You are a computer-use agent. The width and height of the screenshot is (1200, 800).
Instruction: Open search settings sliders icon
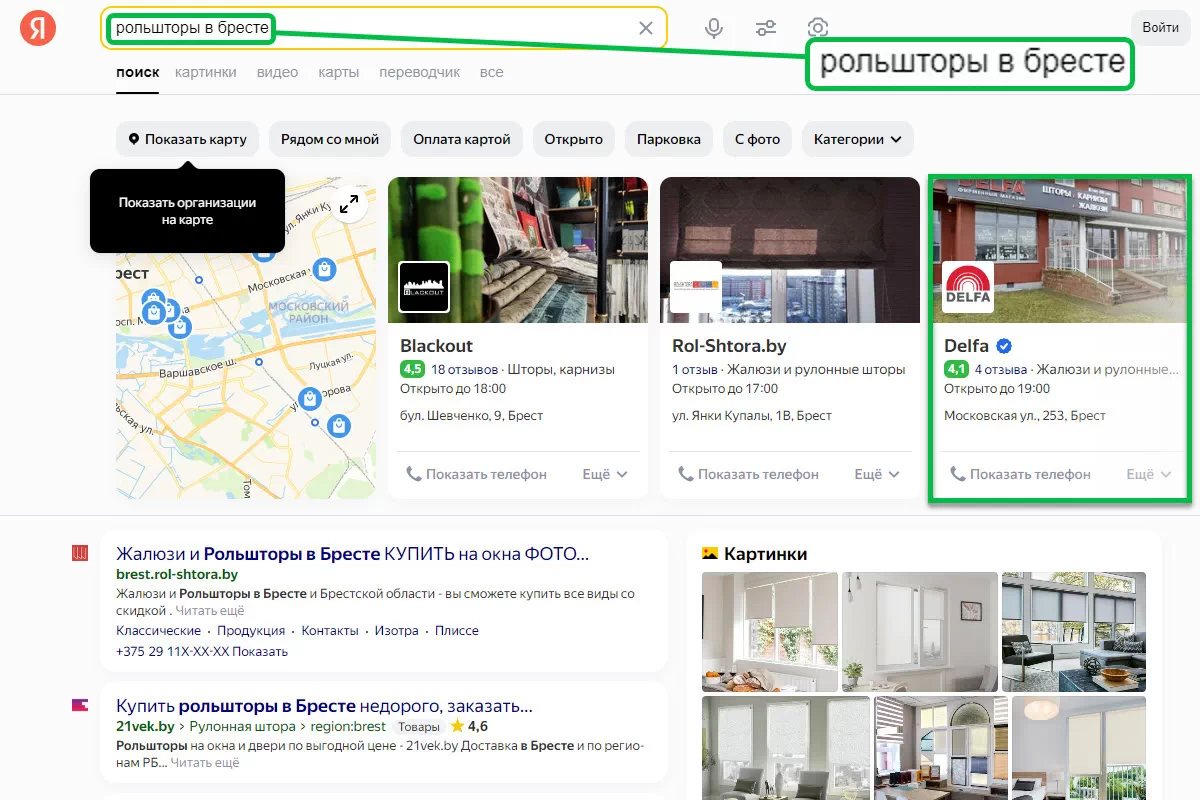pos(766,28)
